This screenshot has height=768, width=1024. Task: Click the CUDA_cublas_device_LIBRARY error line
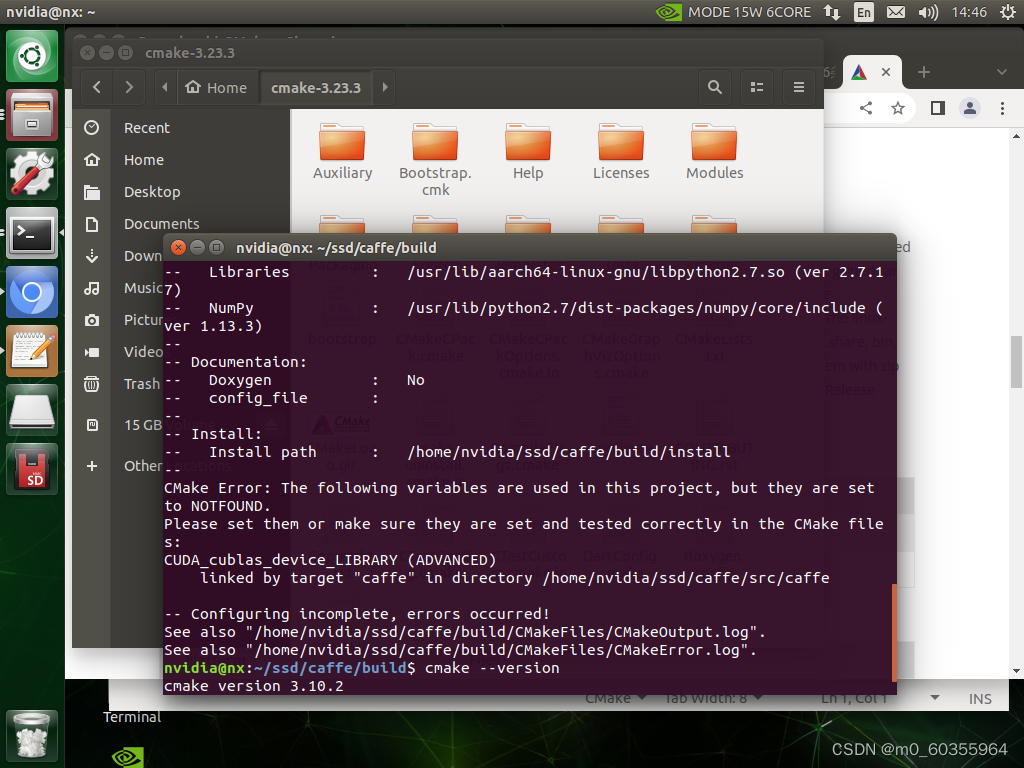tap(330, 560)
